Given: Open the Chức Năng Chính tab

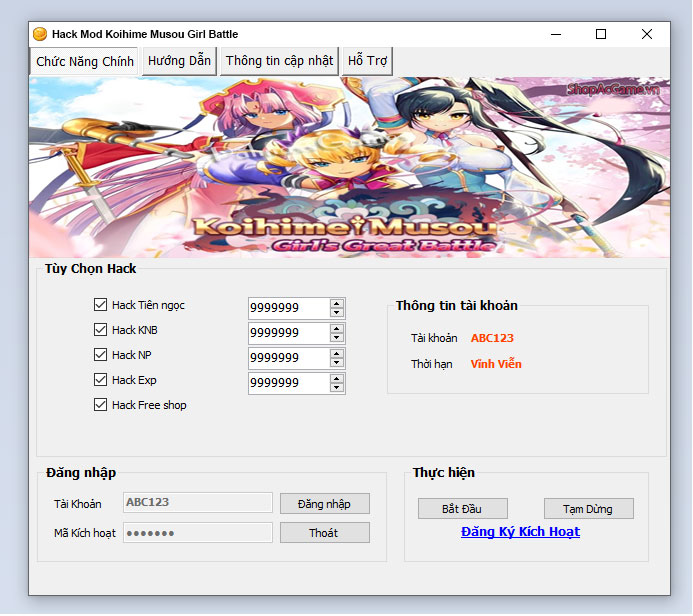Looking at the screenshot, I should tap(85, 62).
